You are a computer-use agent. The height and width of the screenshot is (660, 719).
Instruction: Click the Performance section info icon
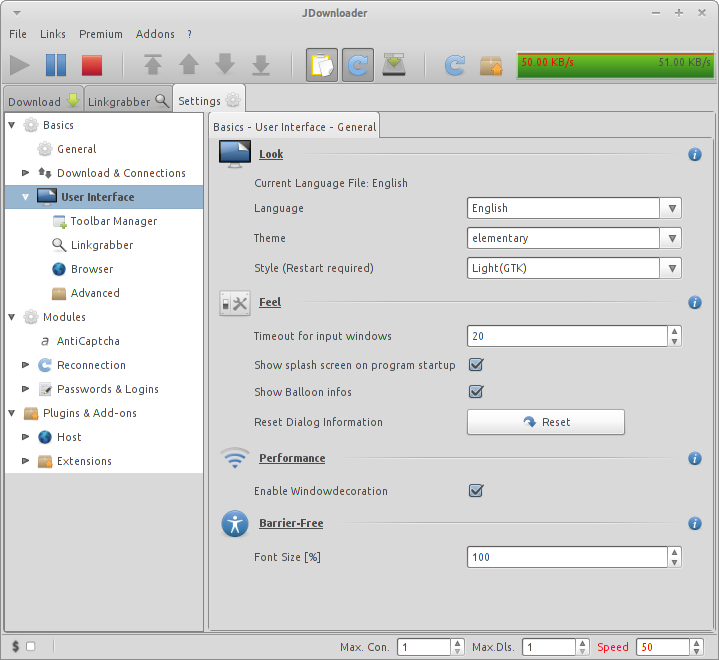(695, 458)
